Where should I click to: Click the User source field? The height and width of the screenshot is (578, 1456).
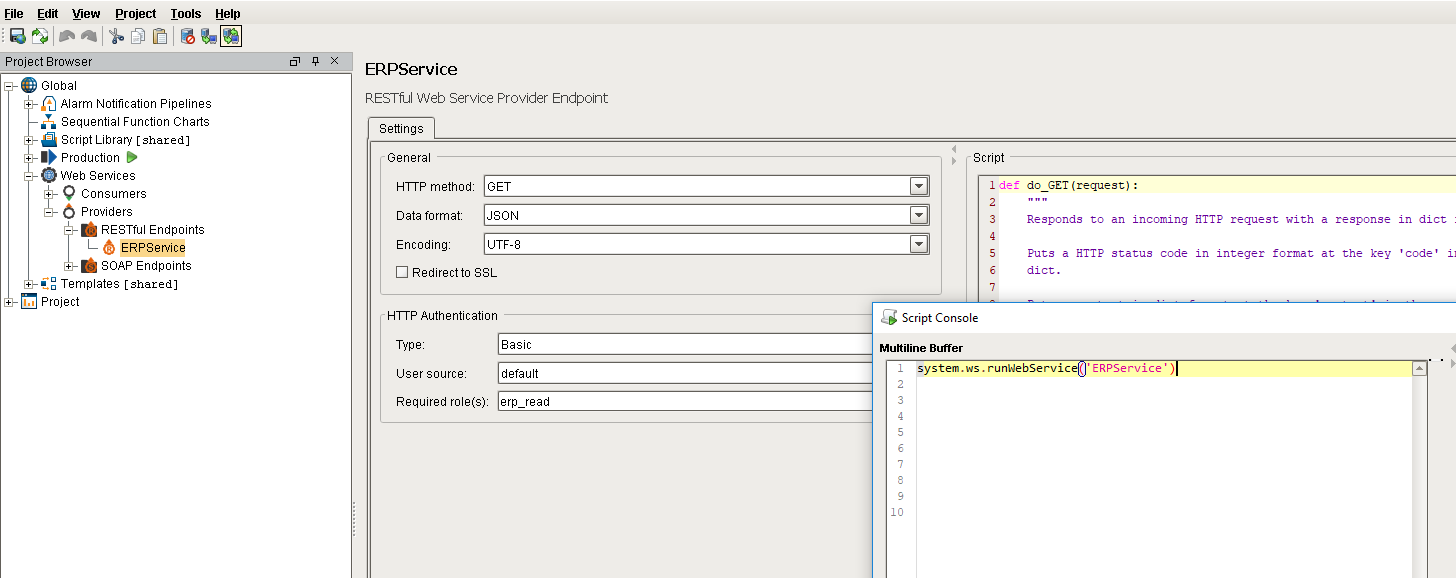pos(686,373)
